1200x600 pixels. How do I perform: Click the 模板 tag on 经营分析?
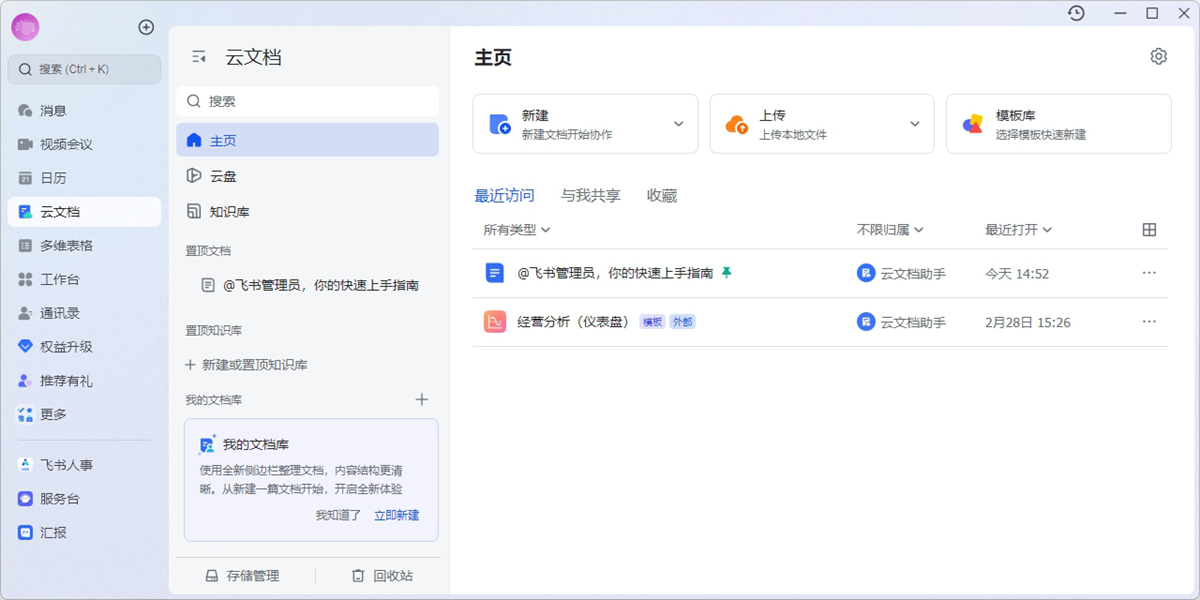coord(652,322)
